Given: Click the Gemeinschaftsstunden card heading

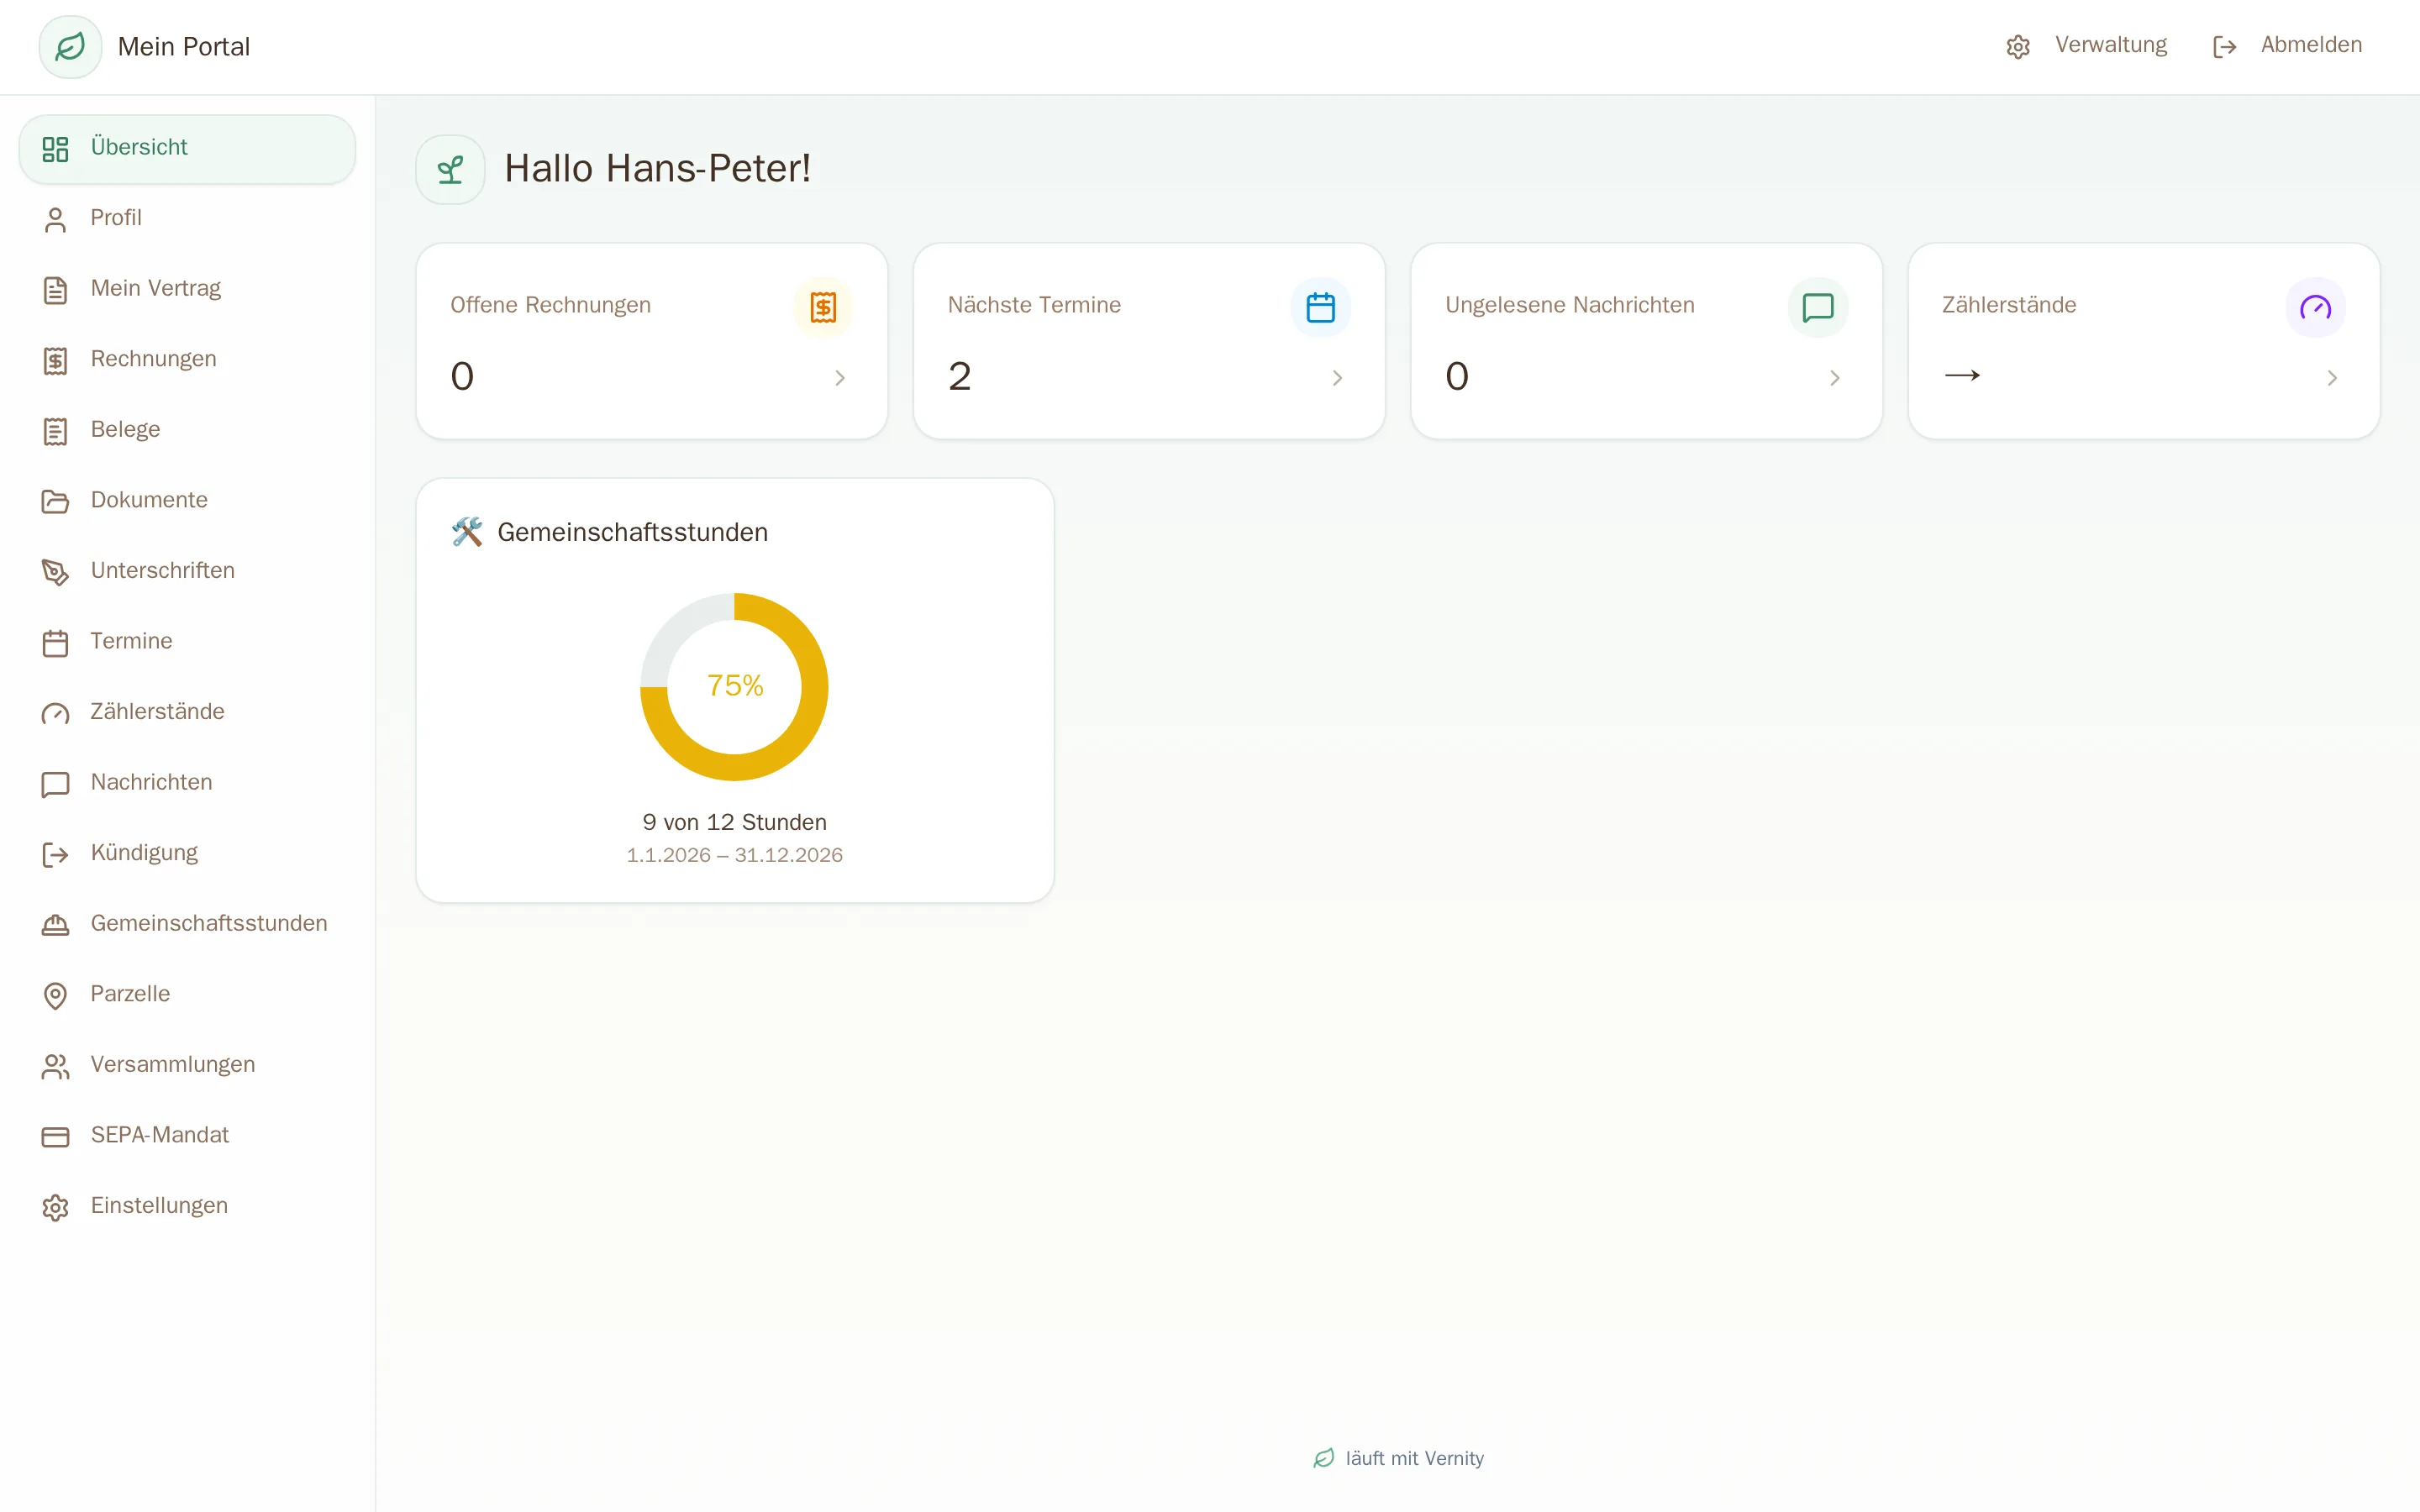Looking at the screenshot, I should (632, 532).
